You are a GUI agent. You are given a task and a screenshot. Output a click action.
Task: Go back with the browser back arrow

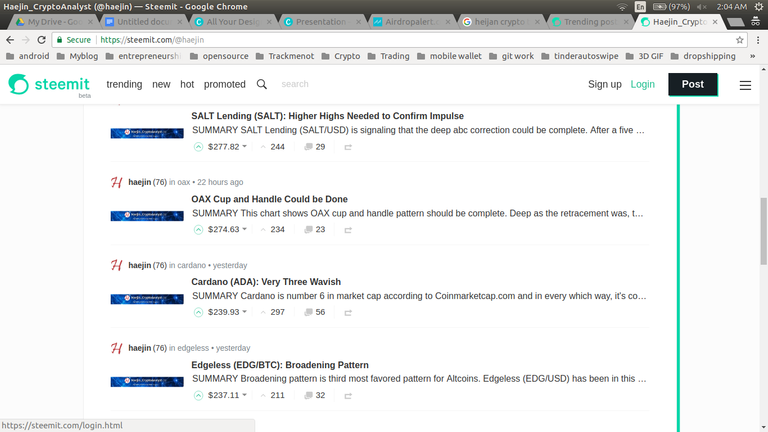click(10, 40)
